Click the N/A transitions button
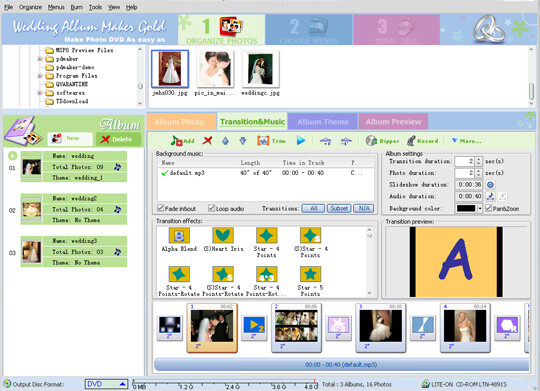Screen dimensions: 540x391 tap(364, 208)
